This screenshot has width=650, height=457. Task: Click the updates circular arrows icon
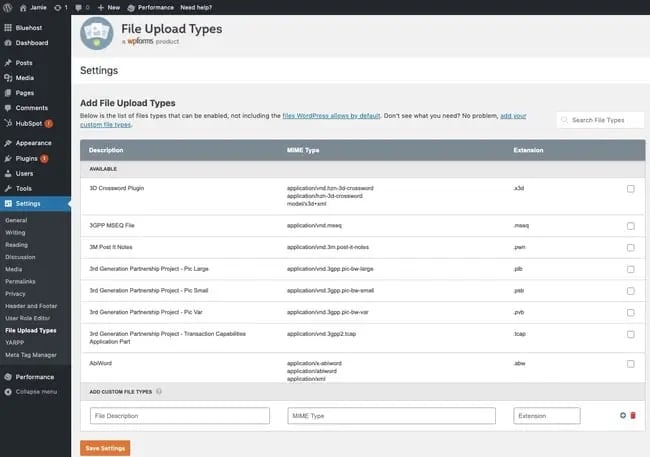(58, 8)
